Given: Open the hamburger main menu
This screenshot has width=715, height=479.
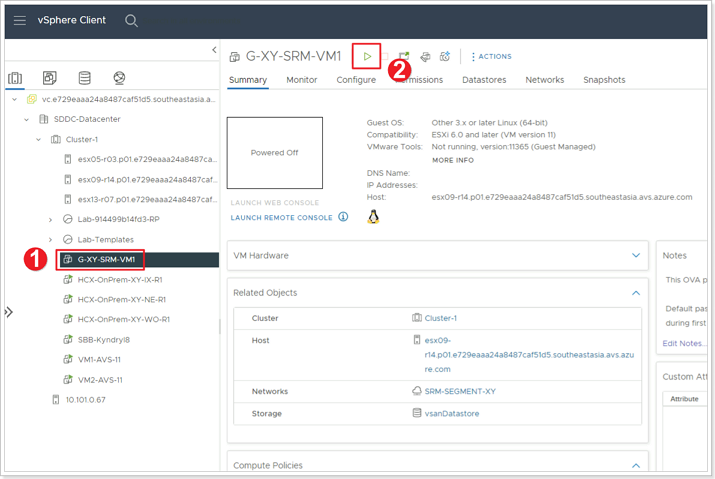Looking at the screenshot, I should (20, 21).
